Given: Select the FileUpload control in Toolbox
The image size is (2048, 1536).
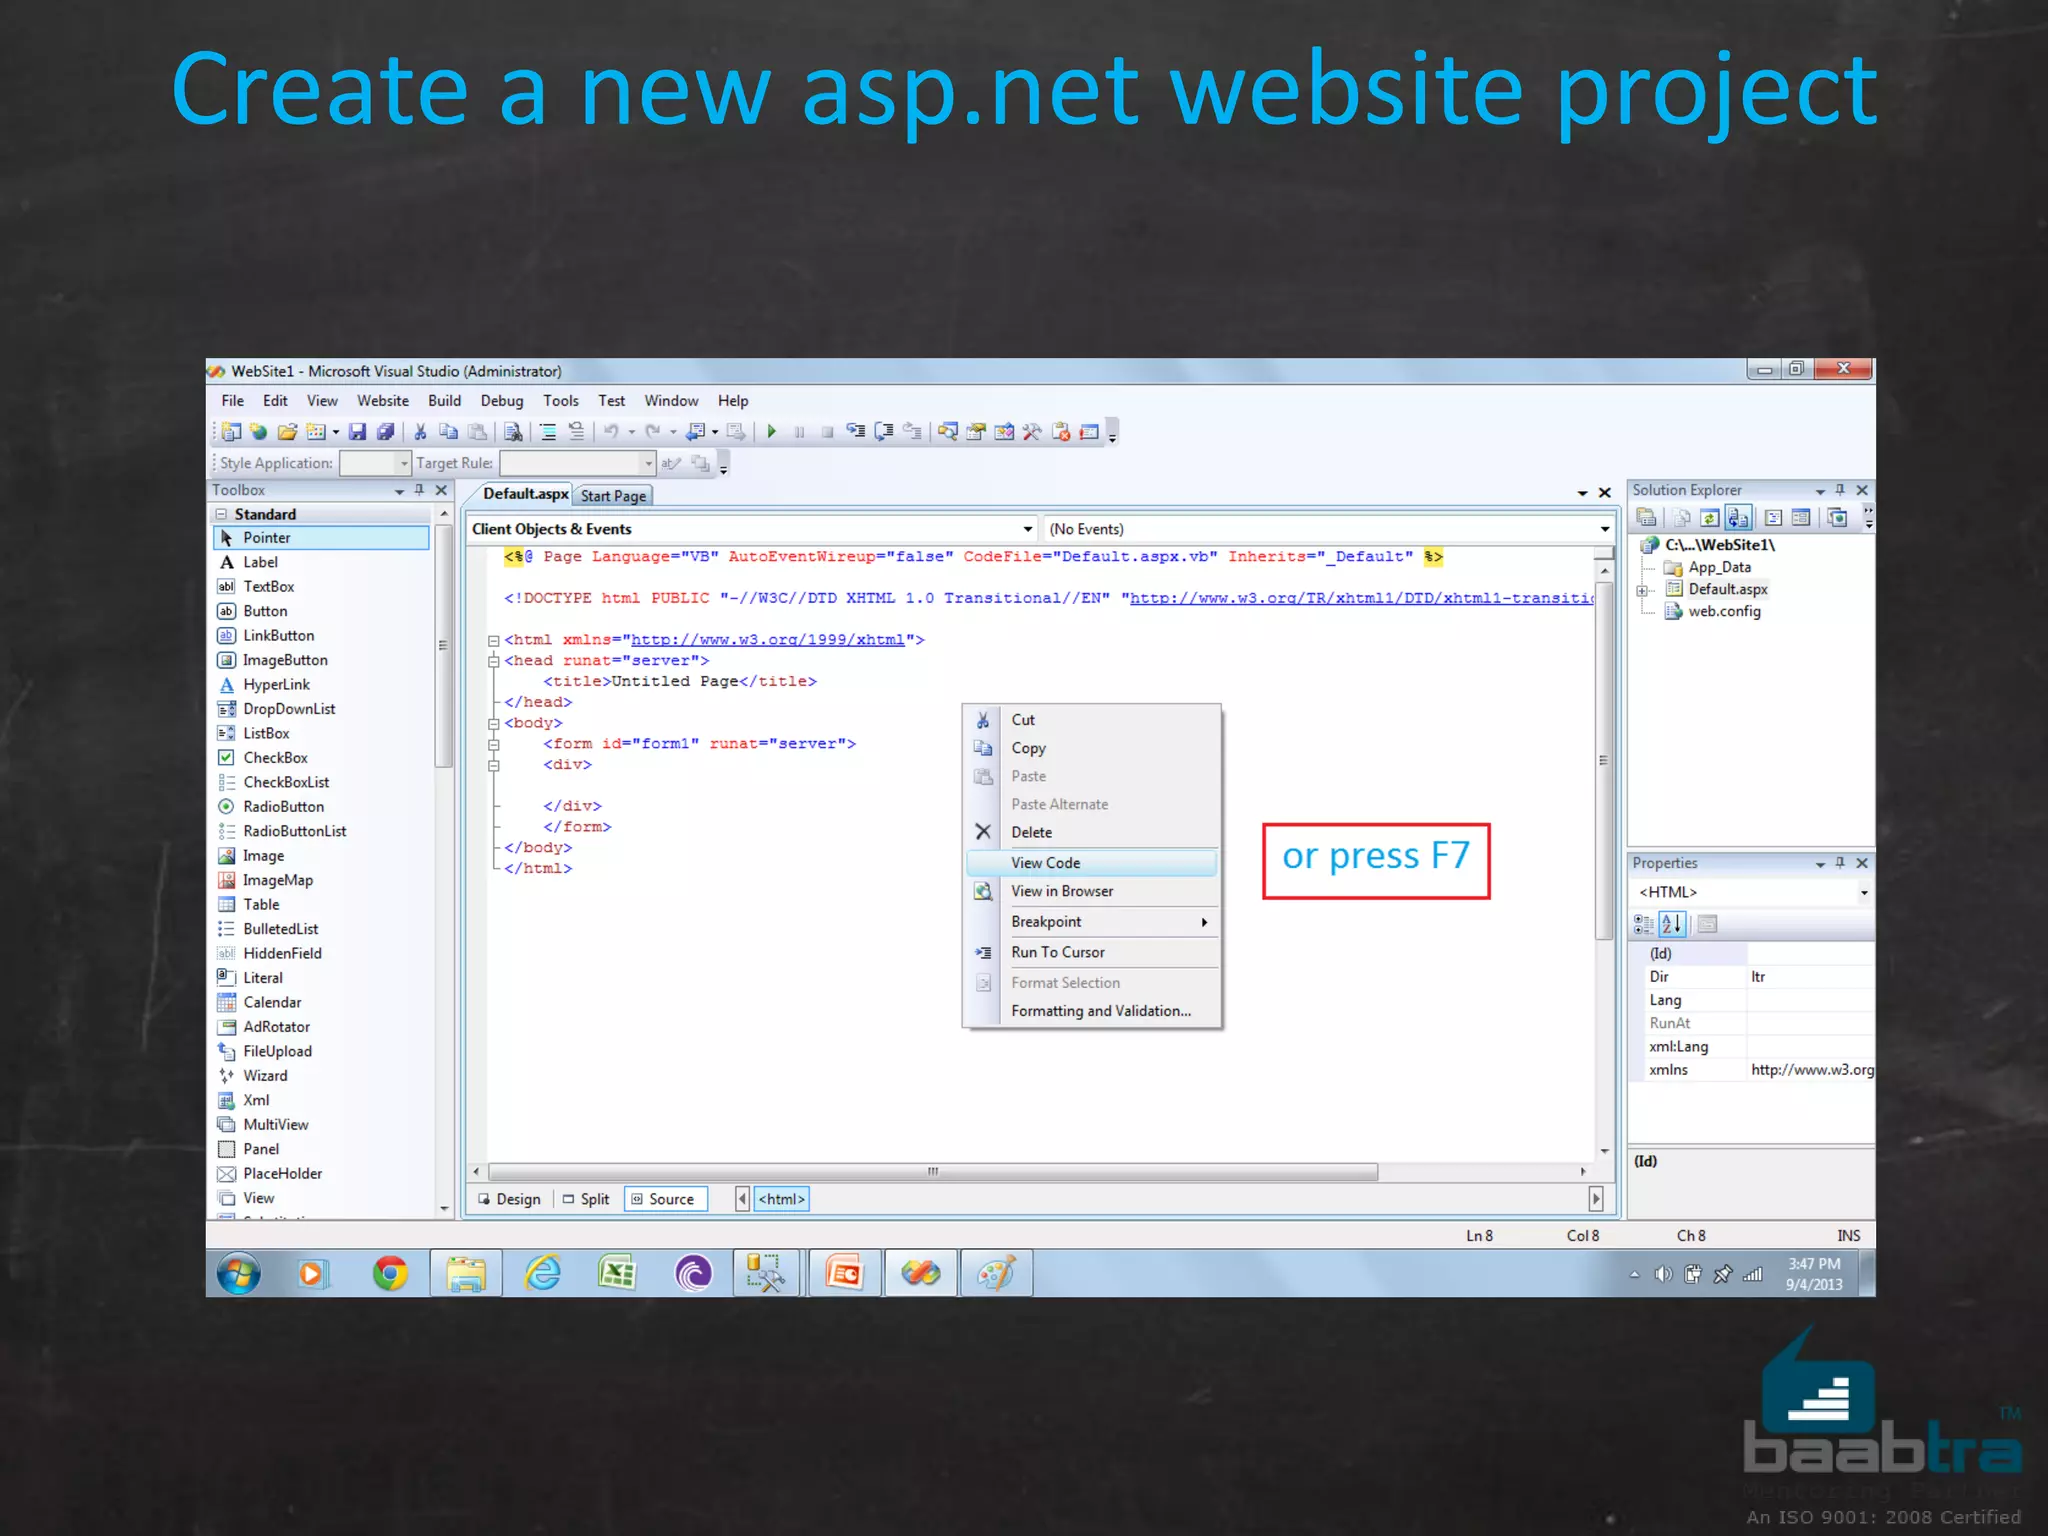Looking at the screenshot, I should pos(277,1051).
